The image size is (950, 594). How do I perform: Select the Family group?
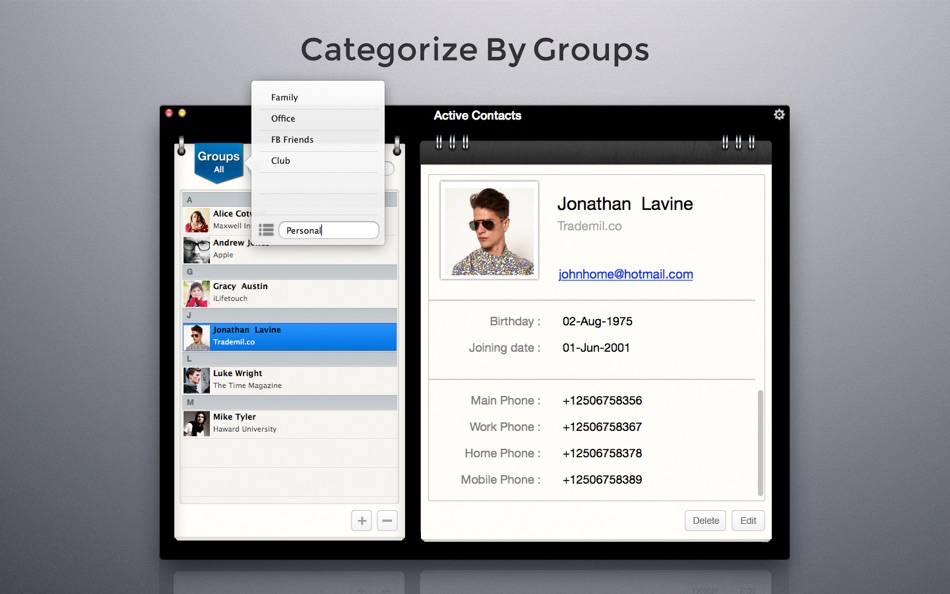pos(319,97)
